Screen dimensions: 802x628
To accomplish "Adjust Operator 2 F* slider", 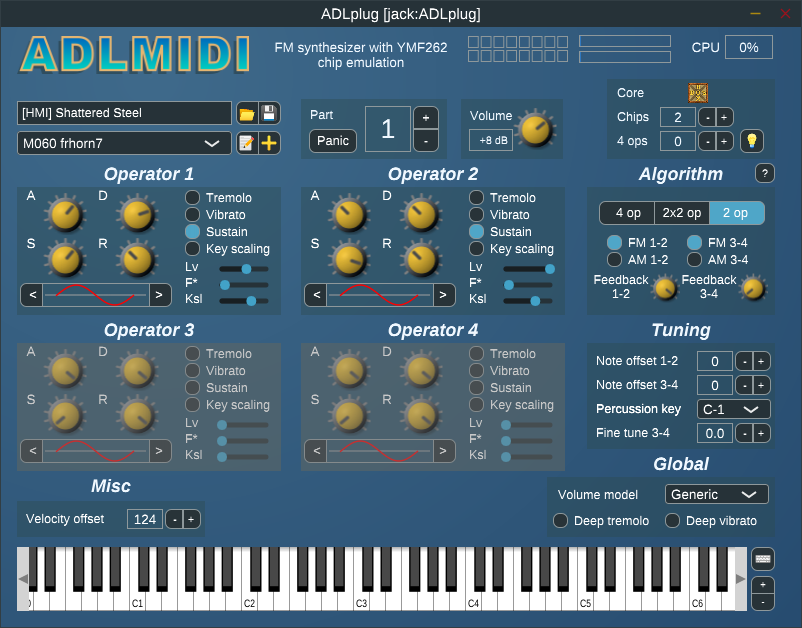I will [528, 285].
